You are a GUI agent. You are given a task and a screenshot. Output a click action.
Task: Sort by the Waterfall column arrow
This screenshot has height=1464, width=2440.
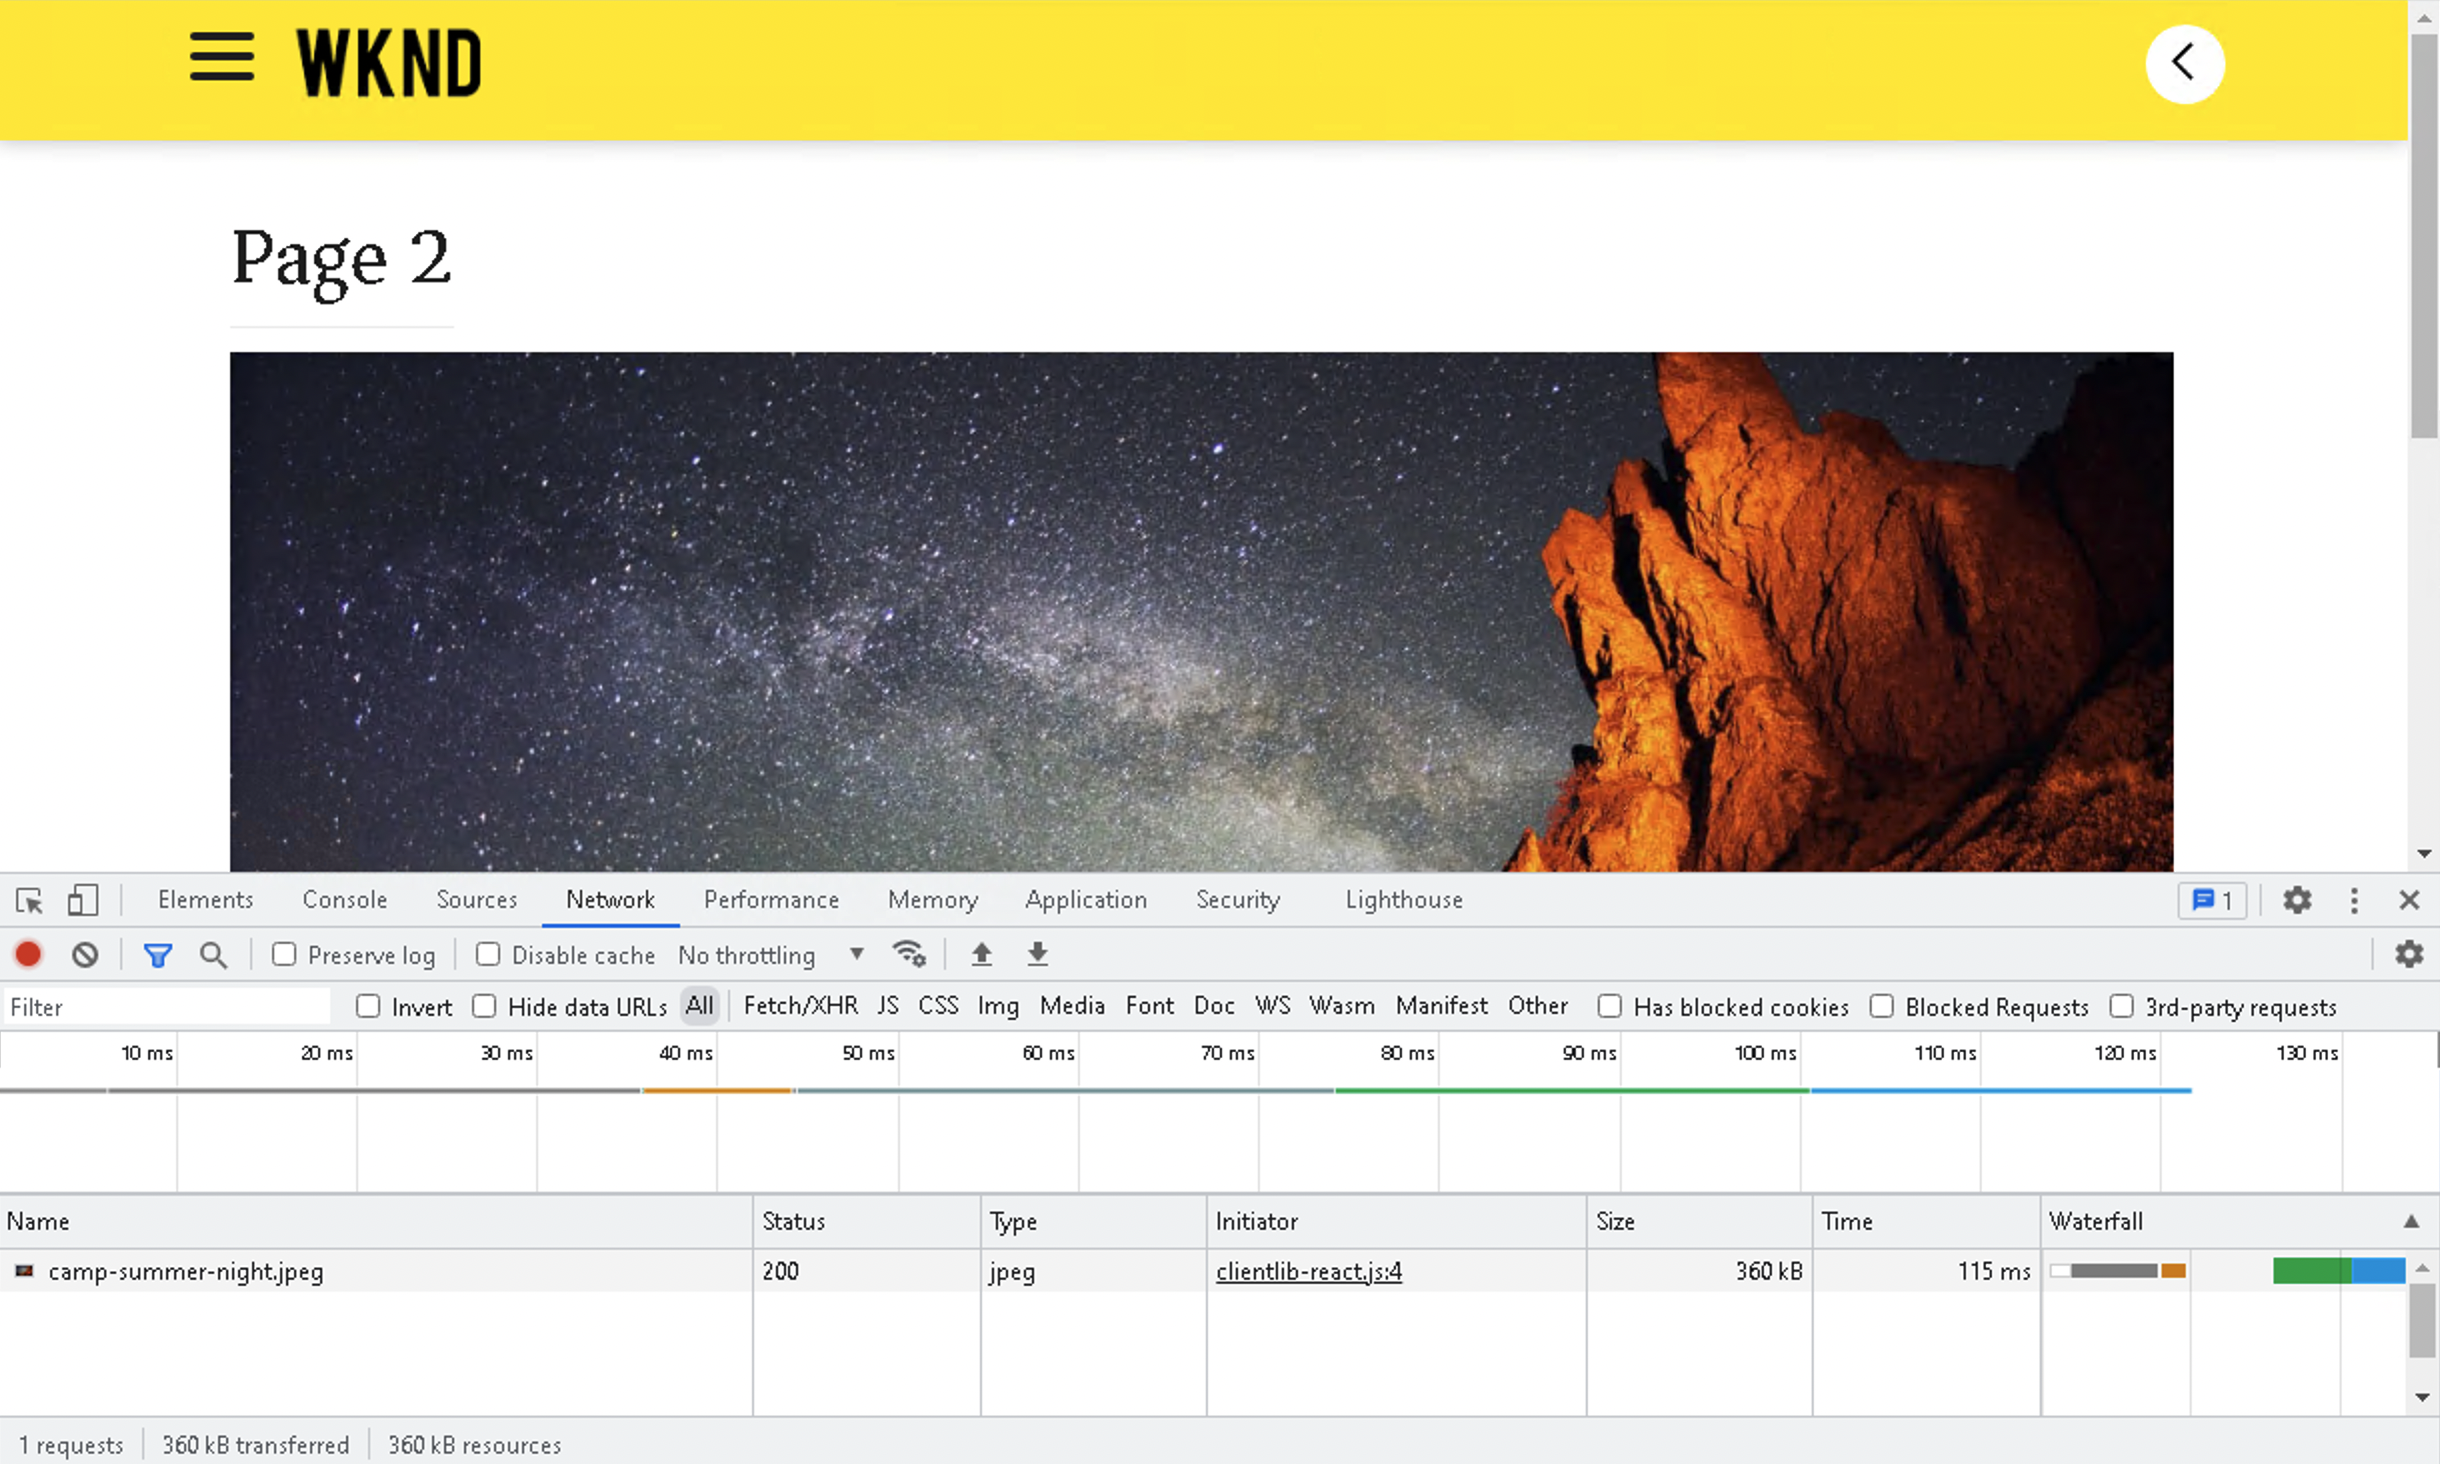pos(2411,1221)
